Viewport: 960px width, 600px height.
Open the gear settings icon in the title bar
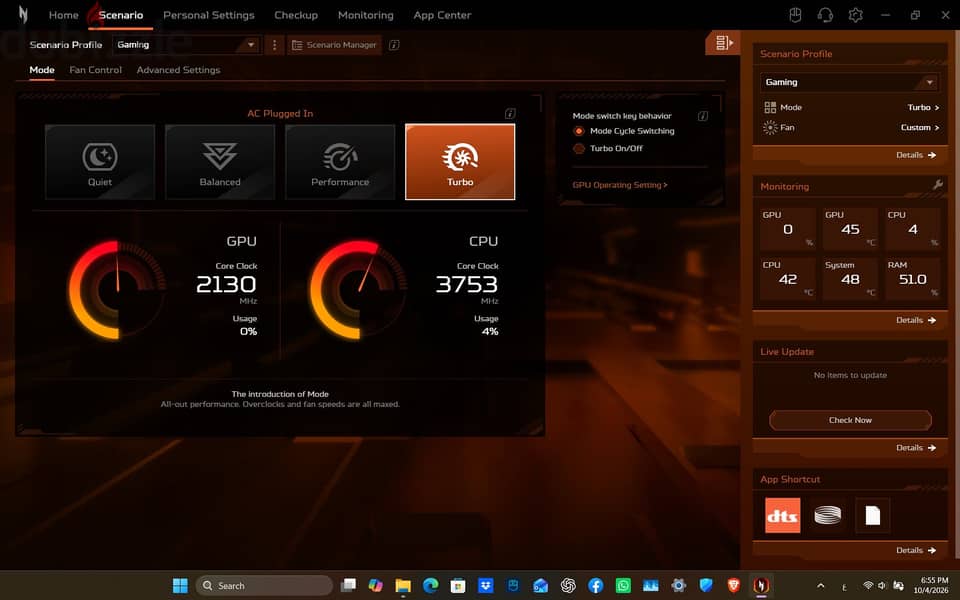(x=855, y=15)
